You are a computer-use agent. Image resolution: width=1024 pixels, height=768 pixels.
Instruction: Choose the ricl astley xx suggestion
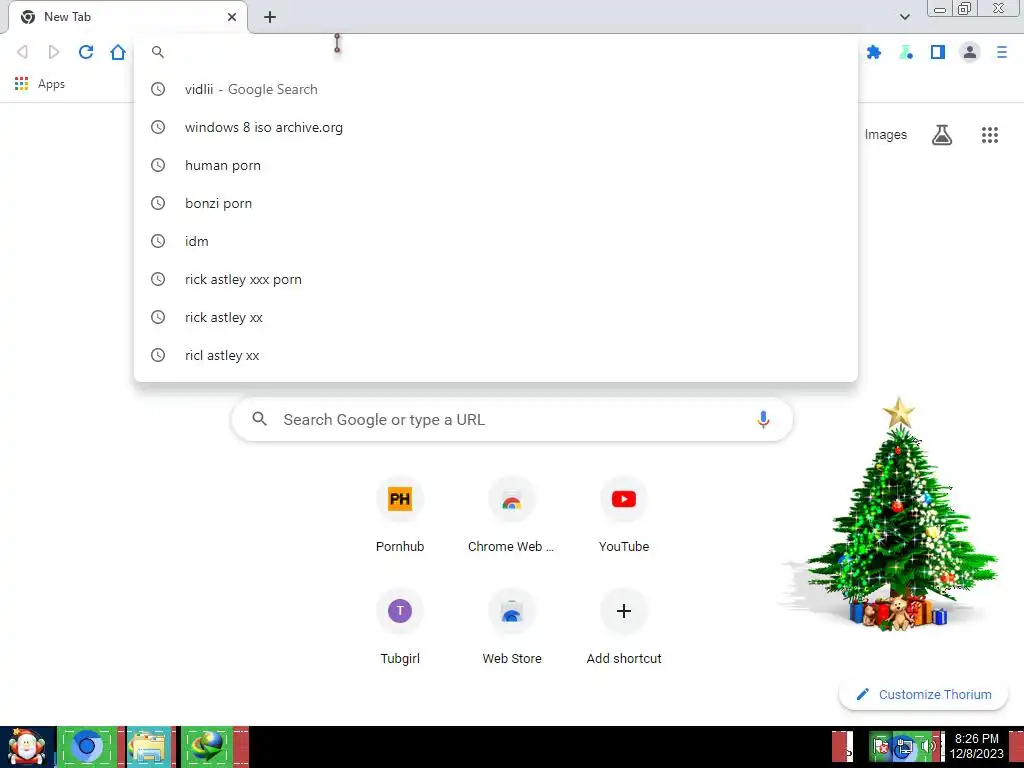tap(496, 355)
